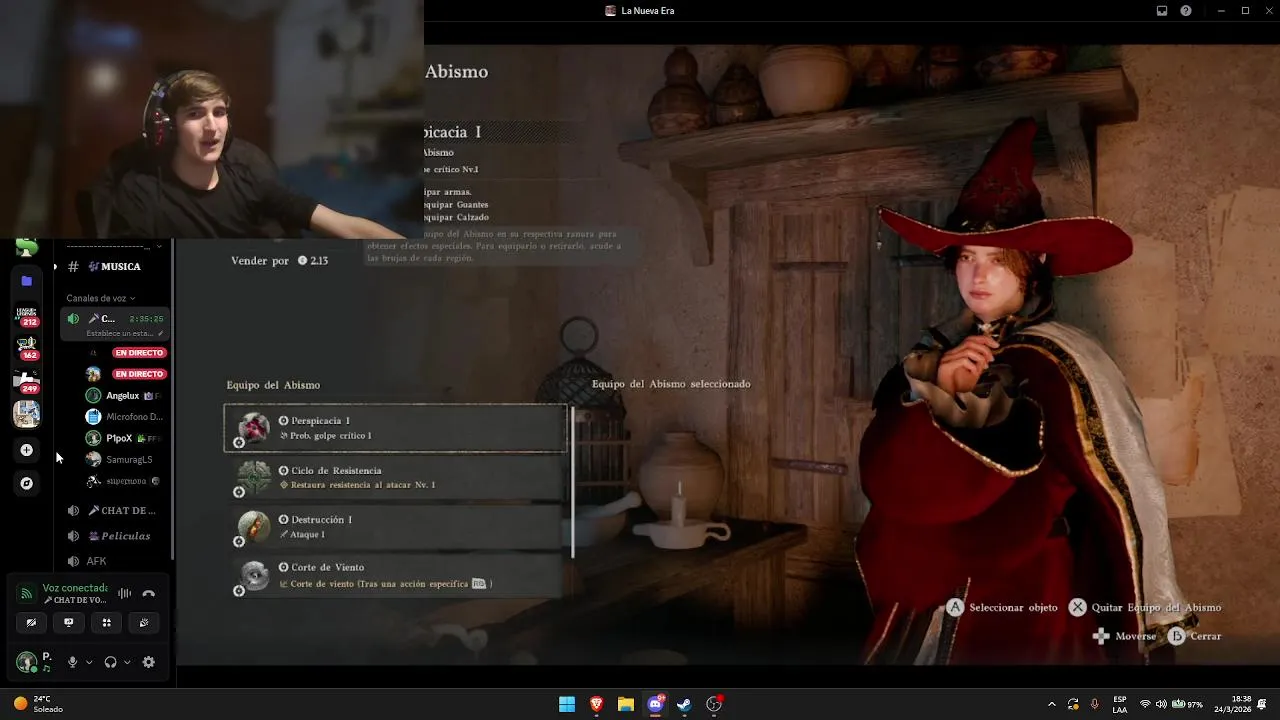Click Discord share screen button
Viewport: 1280px width, 720px height.
tap(69, 622)
